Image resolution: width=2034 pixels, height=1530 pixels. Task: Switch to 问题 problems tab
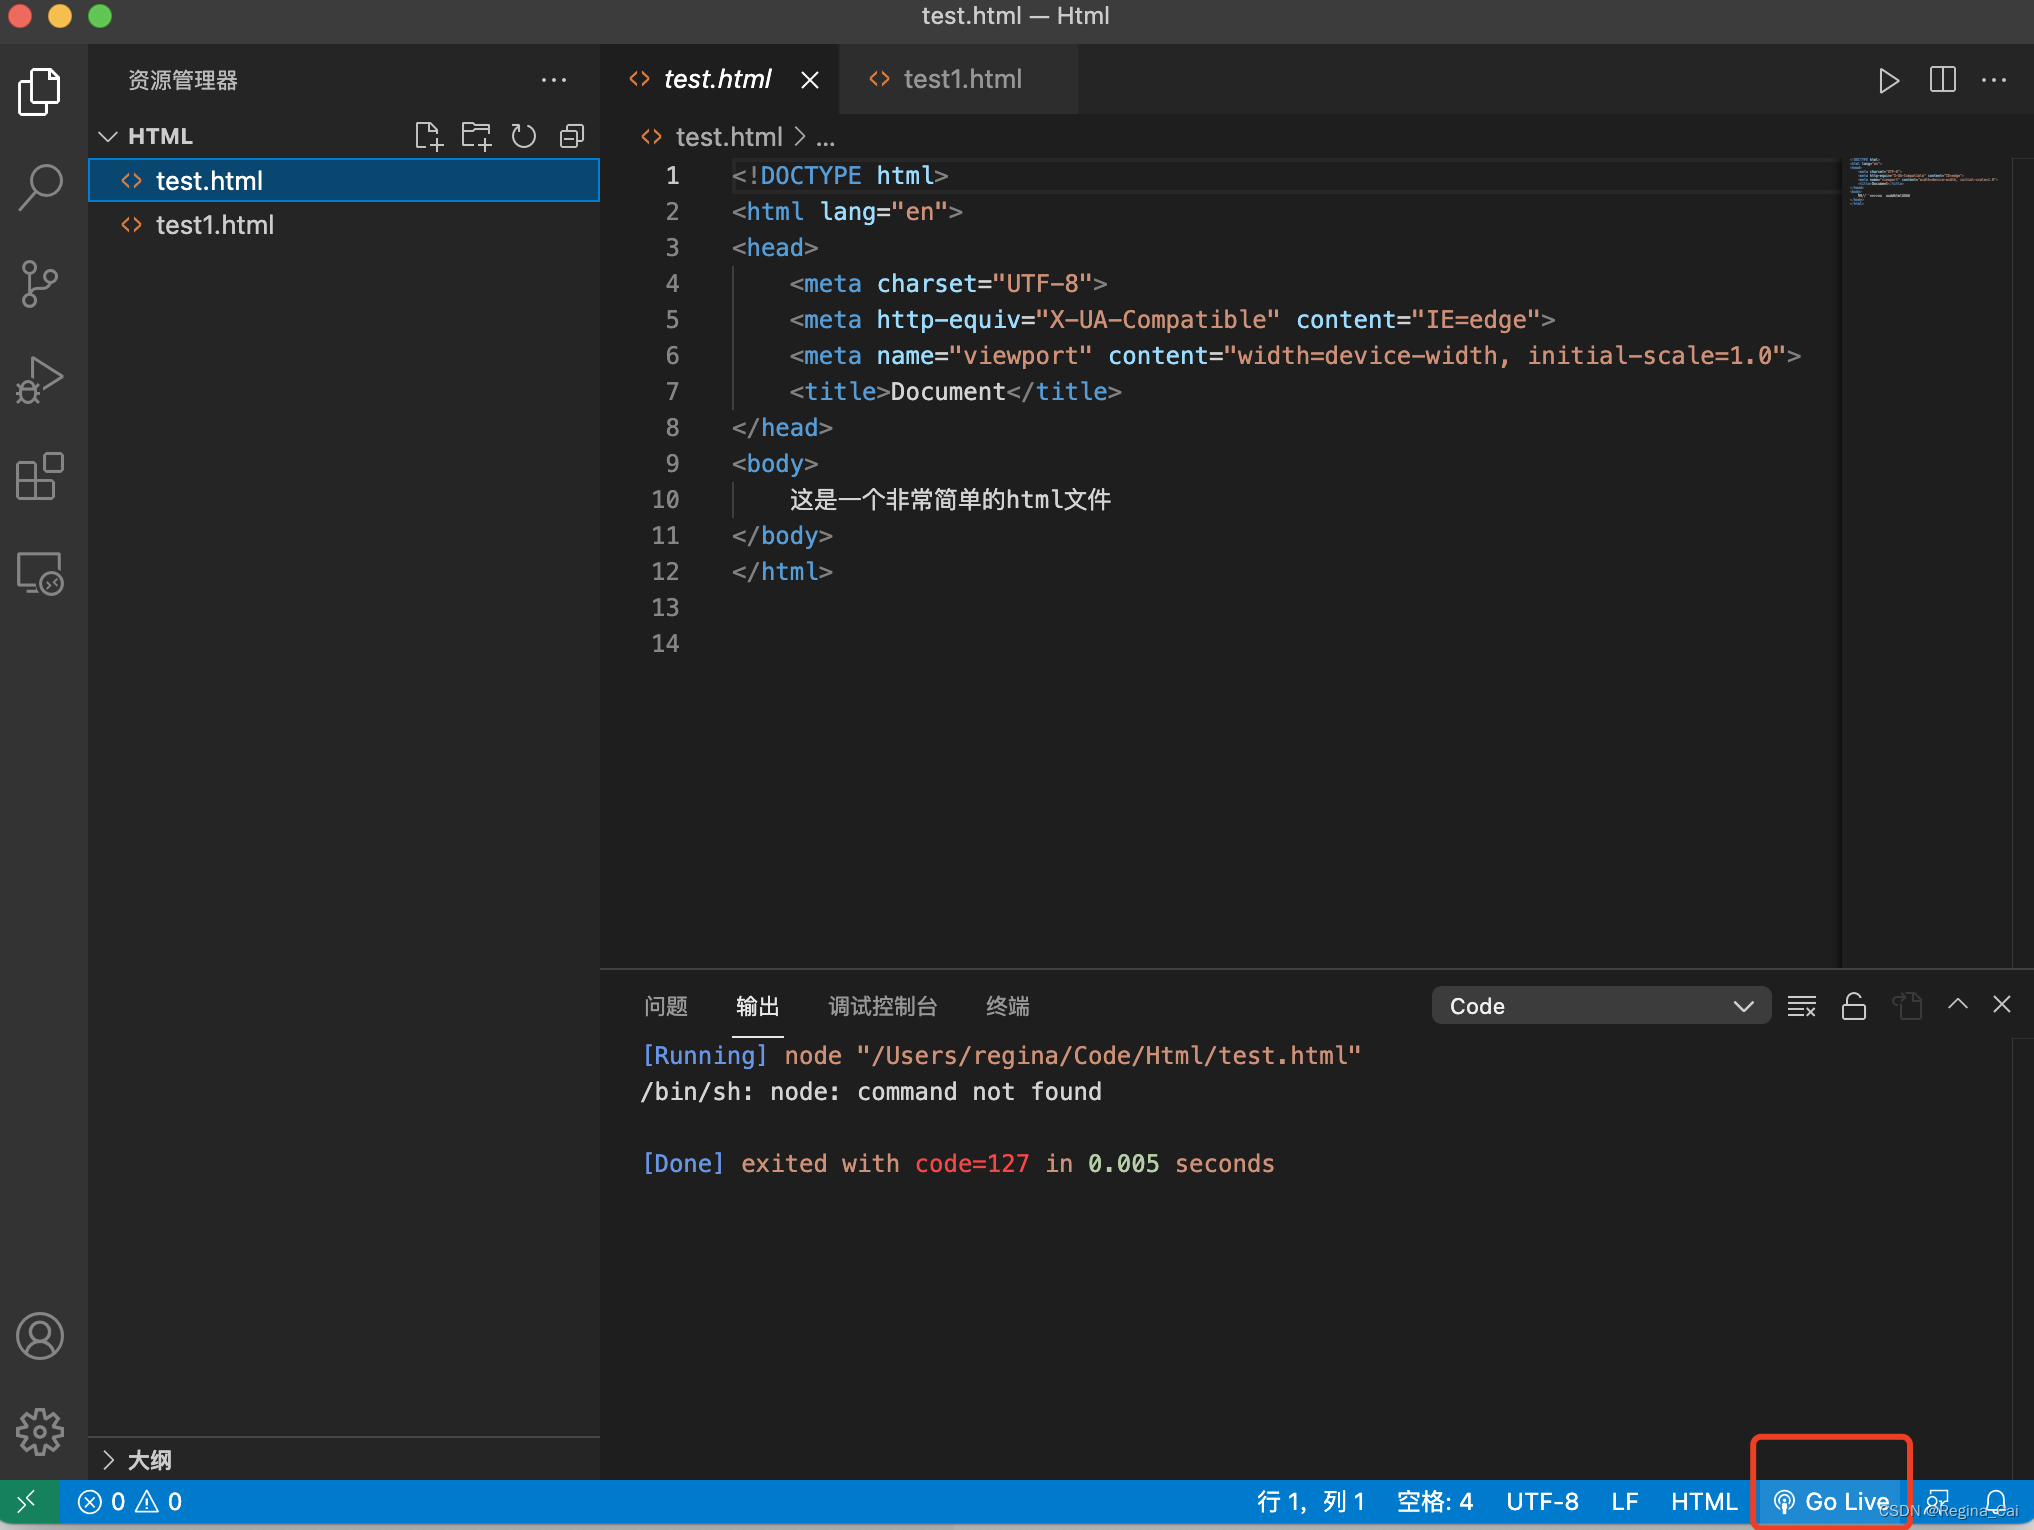(x=666, y=1006)
